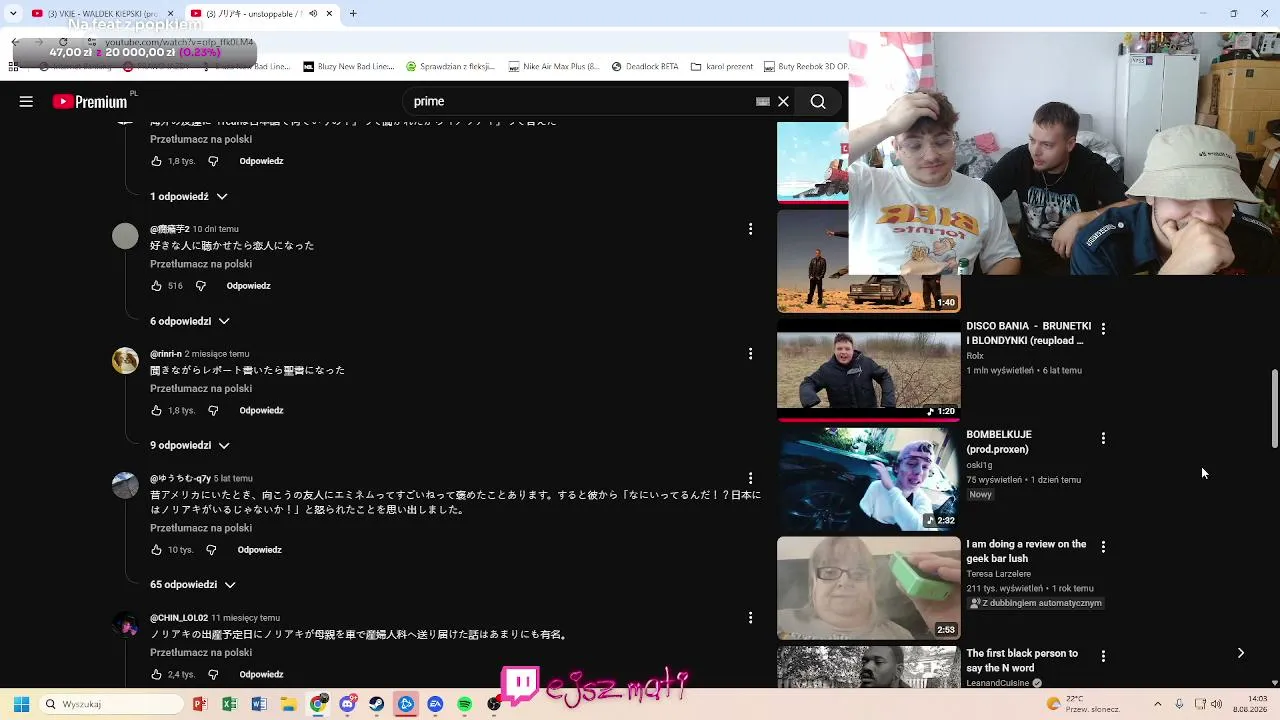Open more options for DISCO BANIA video
The height and width of the screenshot is (720, 1280).
pos(1103,328)
